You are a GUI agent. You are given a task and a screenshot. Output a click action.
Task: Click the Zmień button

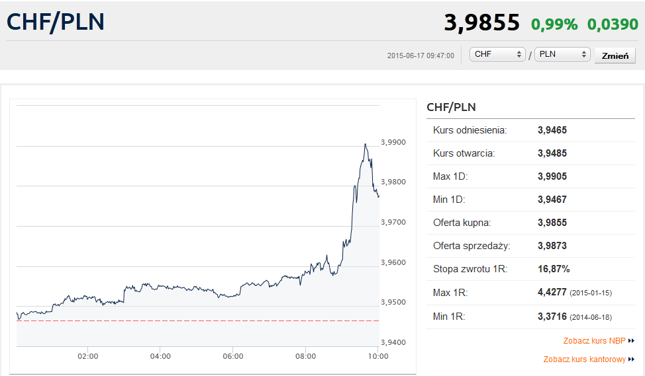[615, 56]
